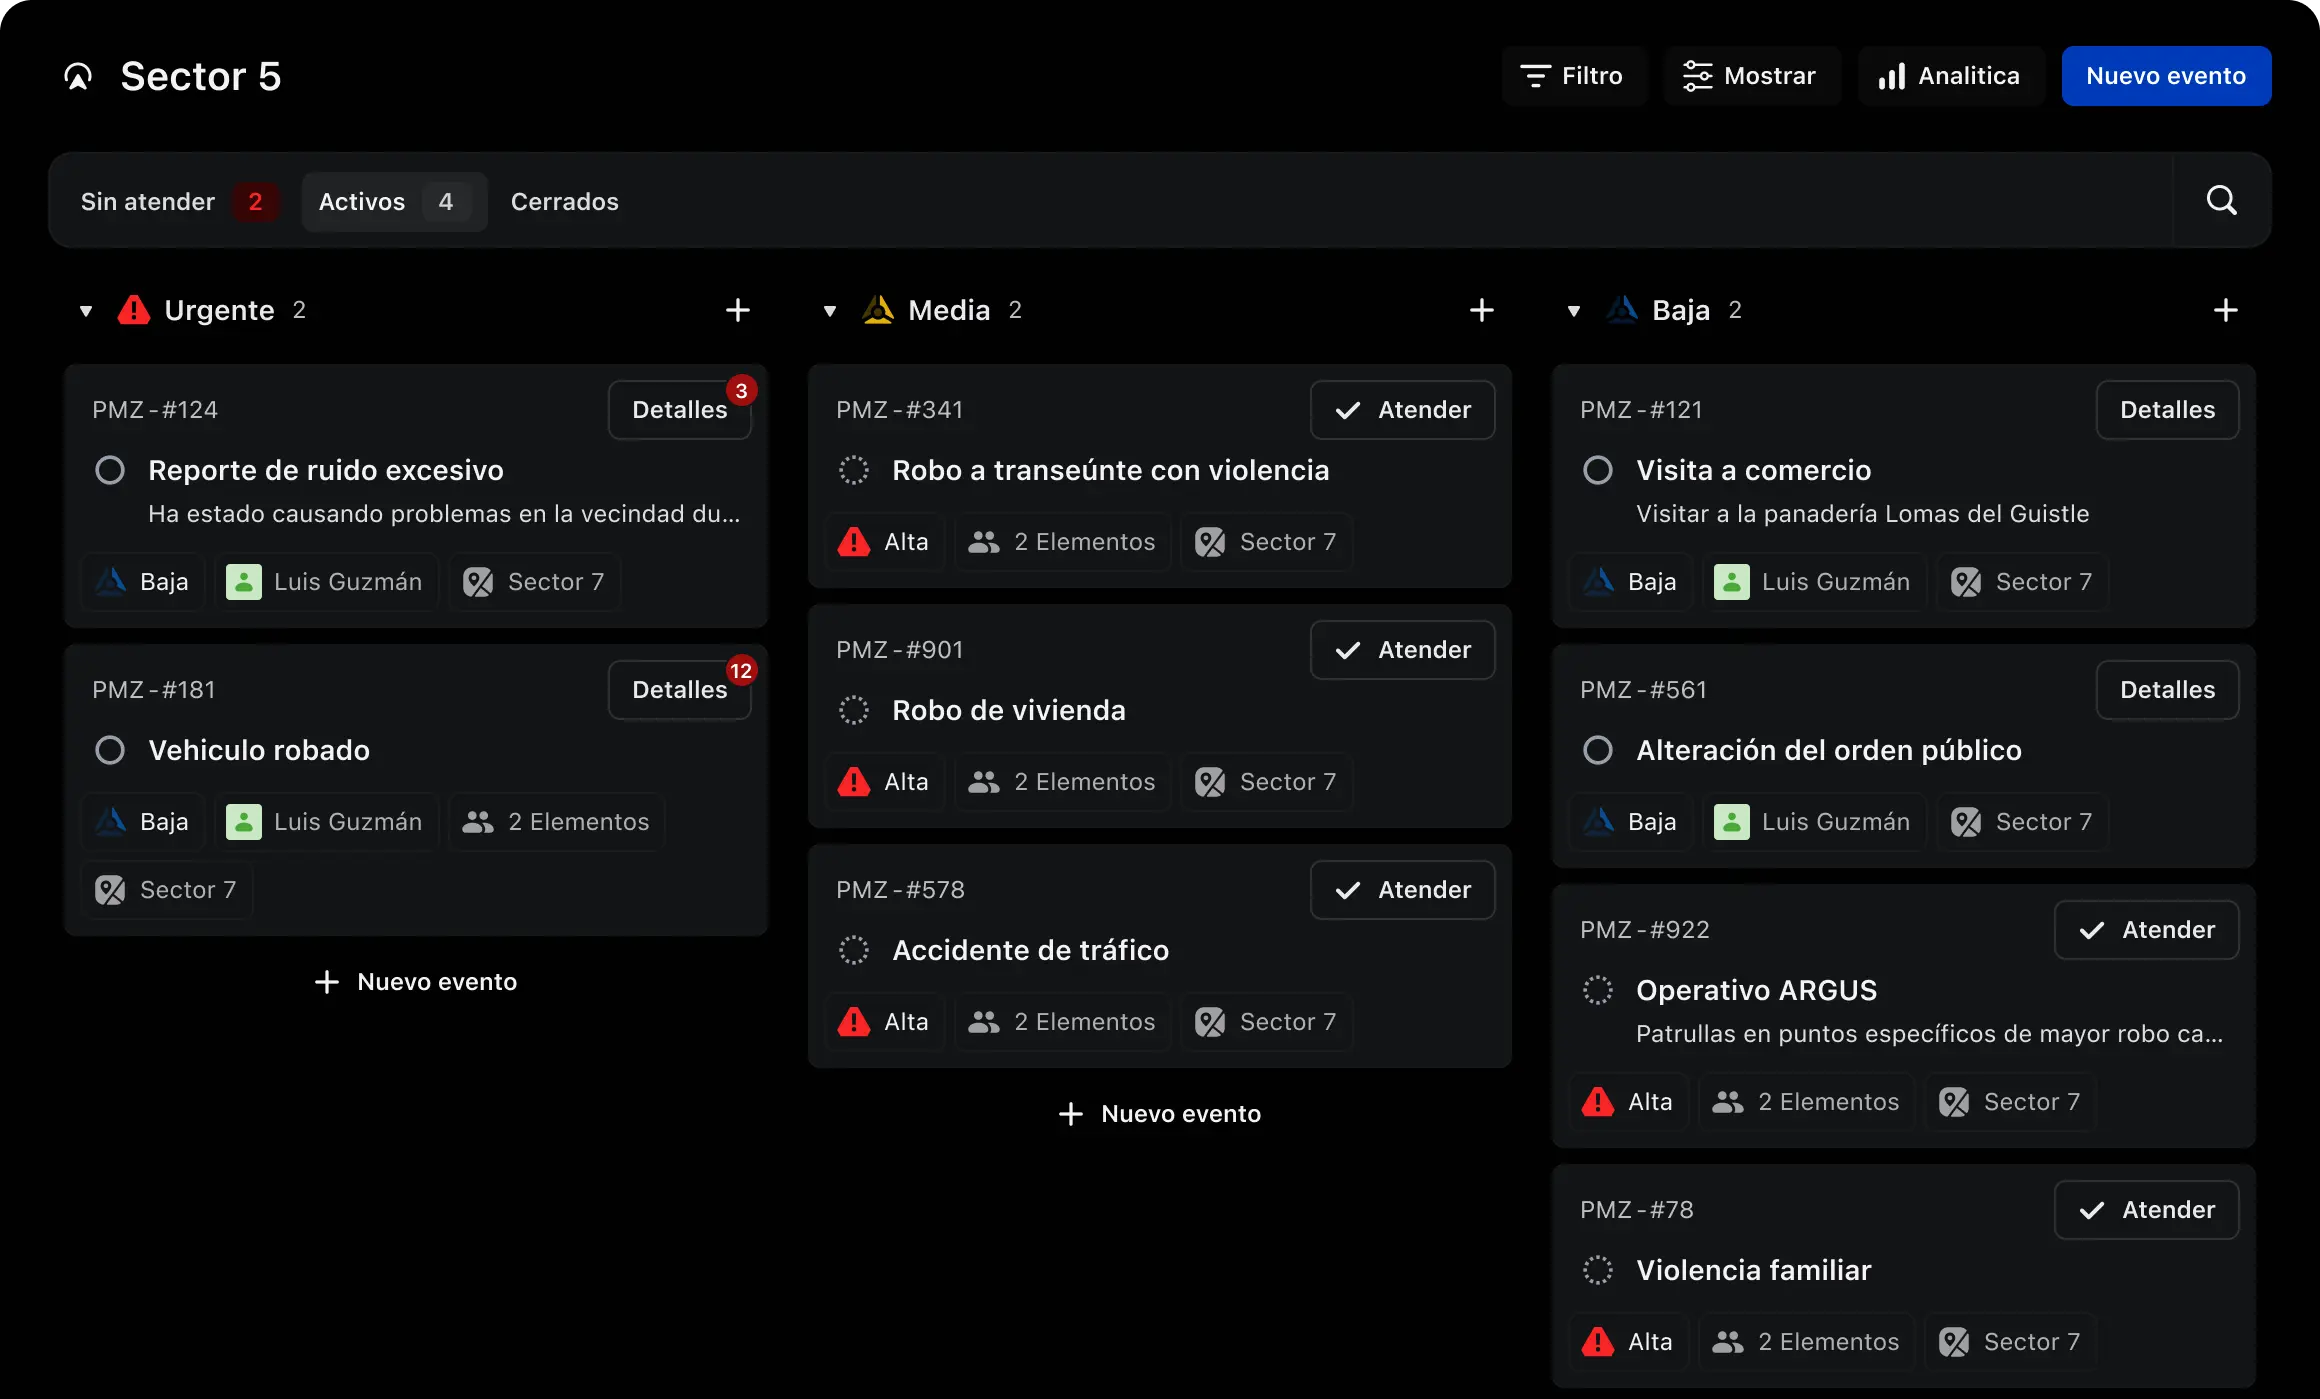This screenshot has height=1399, width=2320.
Task: Click red Alta priority icon on PMZ-#341
Action: pos(854,542)
